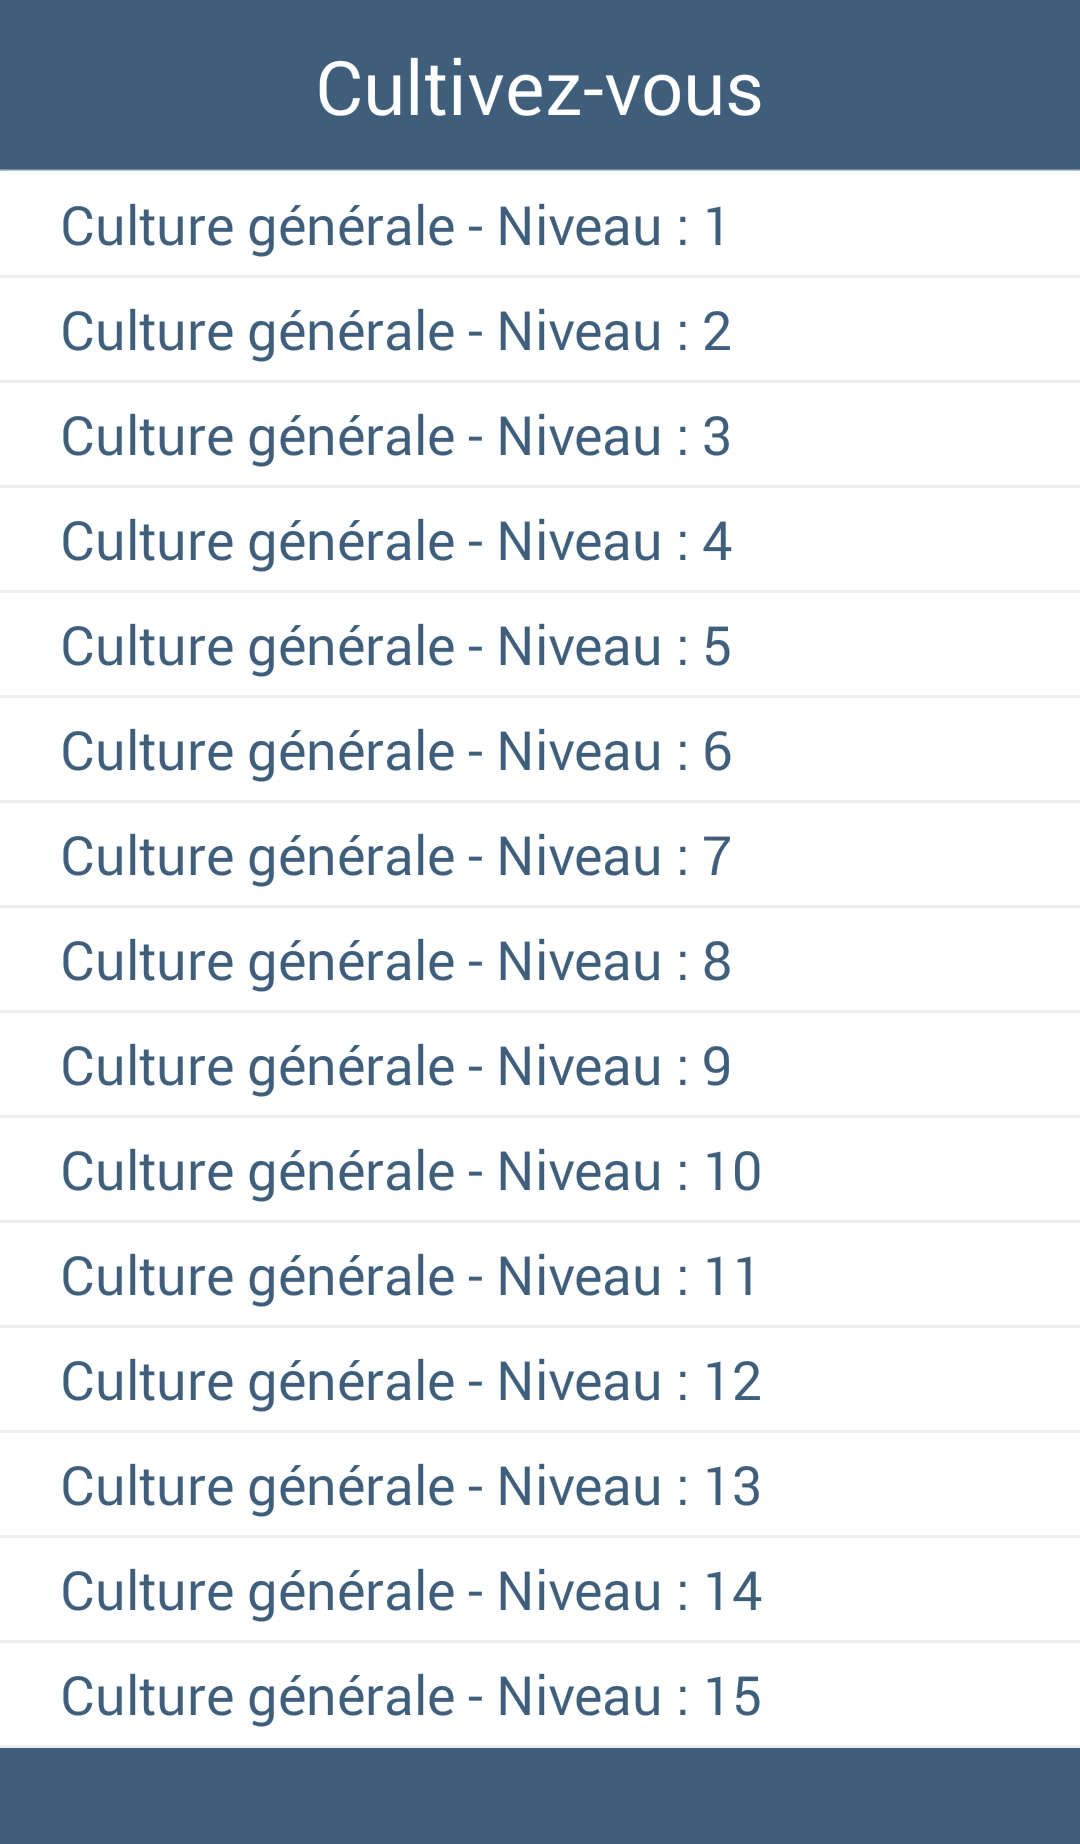The height and width of the screenshot is (1844, 1080).
Task: Select the Niveau 6 list item
Action: [x=540, y=750]
